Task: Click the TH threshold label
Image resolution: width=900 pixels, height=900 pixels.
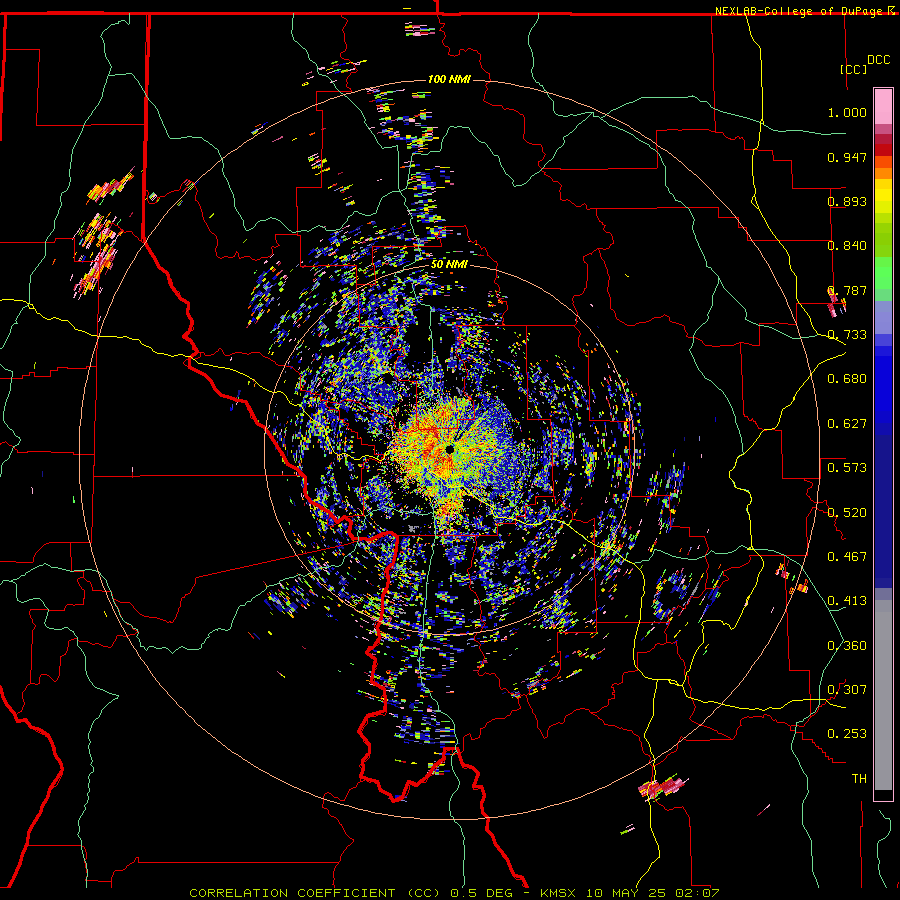Action: tap(859, 779)
